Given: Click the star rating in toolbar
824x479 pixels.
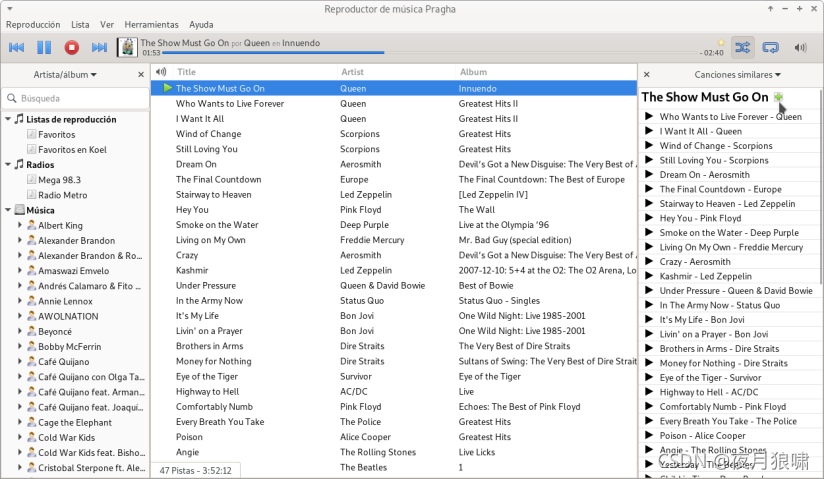Looking at the screenshot, I should pos(721,43).
